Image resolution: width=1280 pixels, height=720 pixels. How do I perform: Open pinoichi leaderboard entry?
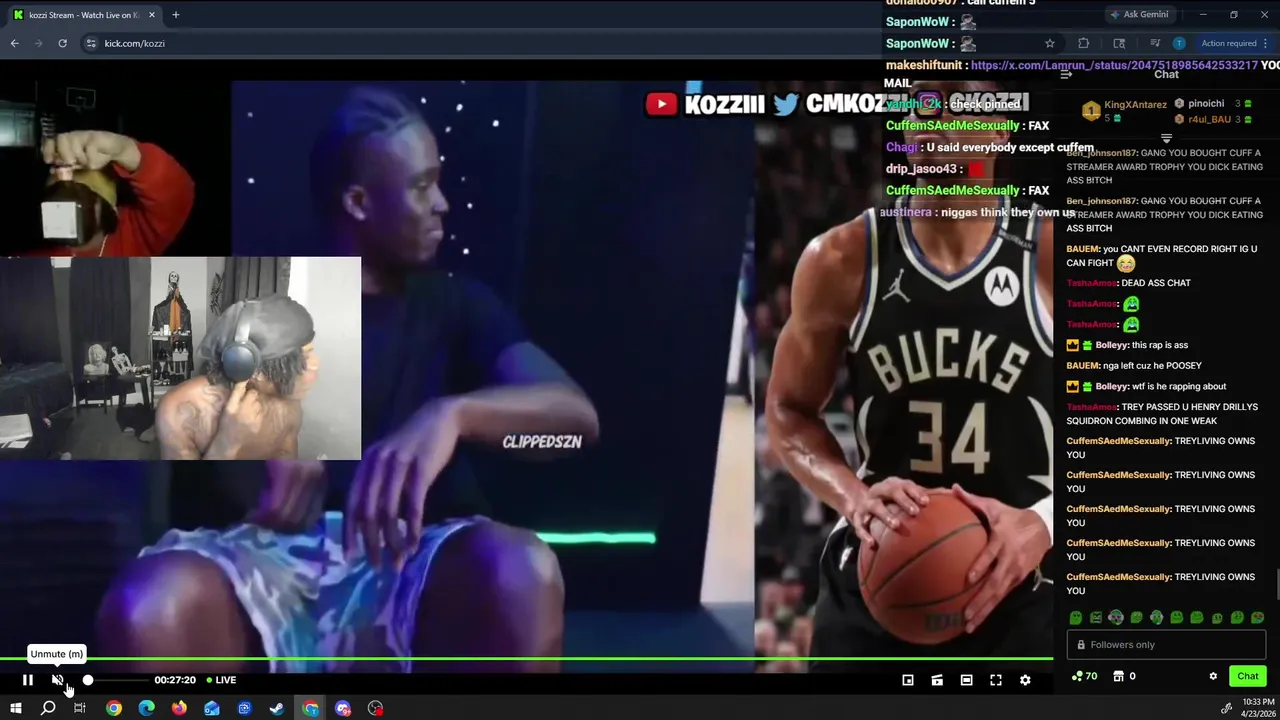point(1213,104)
